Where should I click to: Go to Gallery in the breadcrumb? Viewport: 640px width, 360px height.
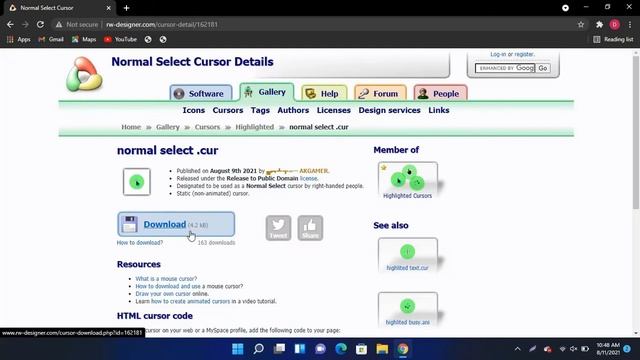point(168,127)
